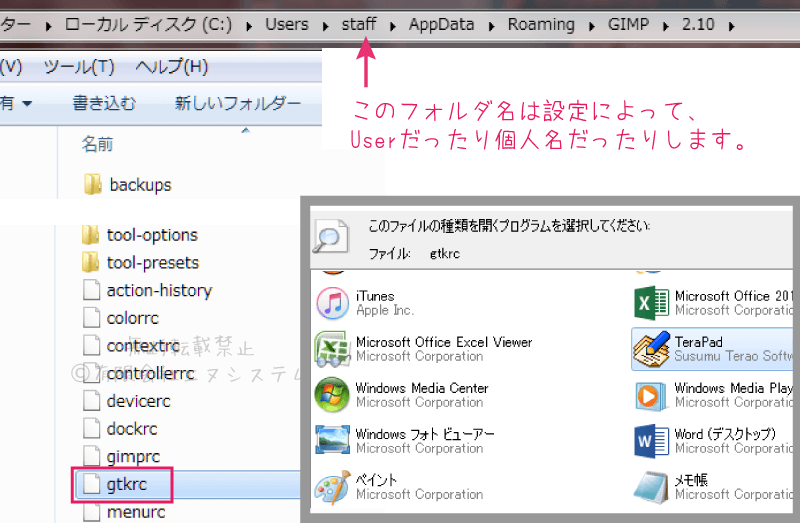Viewport: 800px width, 523px height.
Task: Choose the Microsoft Office Excel Viewer icon
Action: coord(333,349)
